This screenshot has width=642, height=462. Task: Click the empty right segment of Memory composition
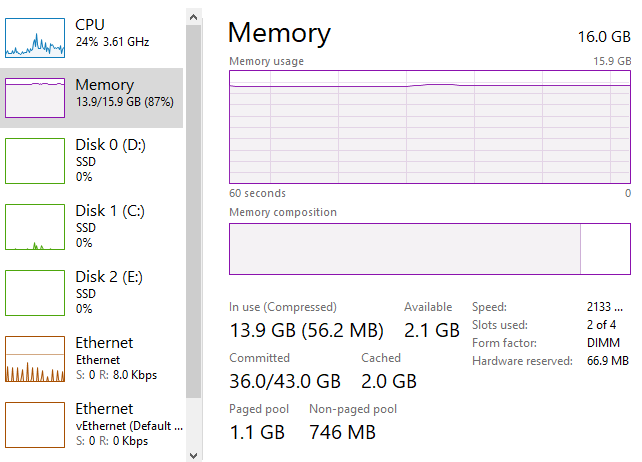click(605, 248)
